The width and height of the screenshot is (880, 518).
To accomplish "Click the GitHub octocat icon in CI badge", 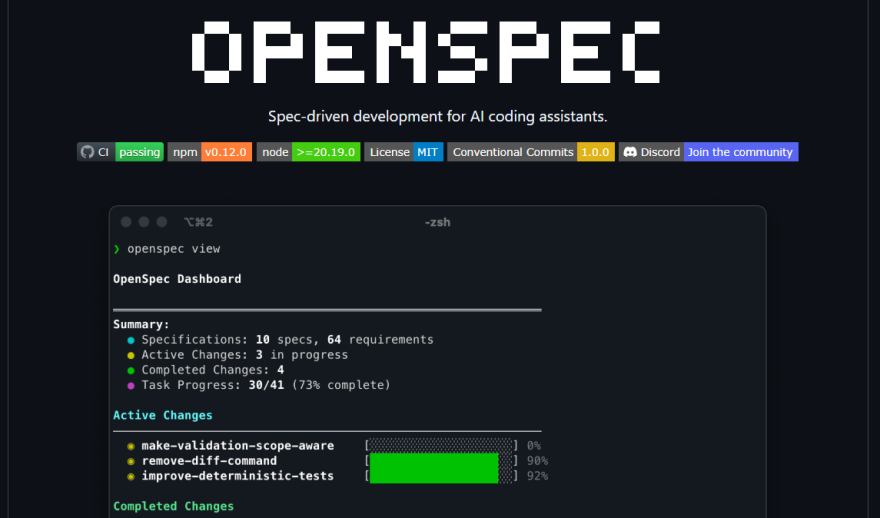I will coord(87,152).
